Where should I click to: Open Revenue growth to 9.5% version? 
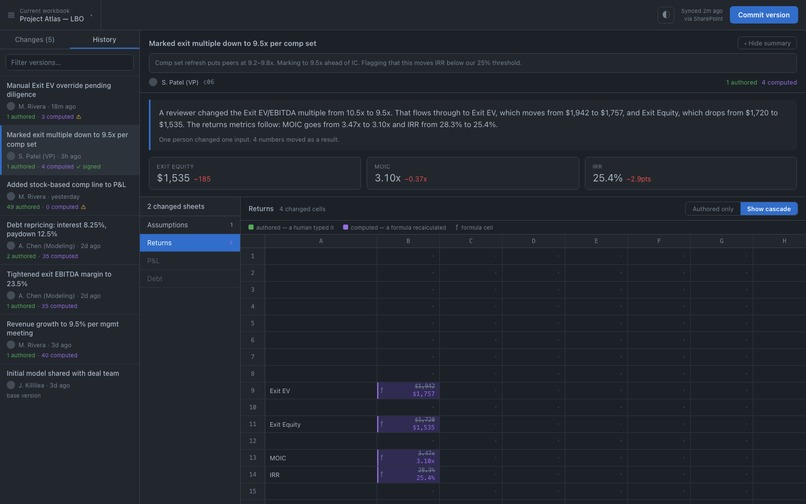tap(69, 339)
